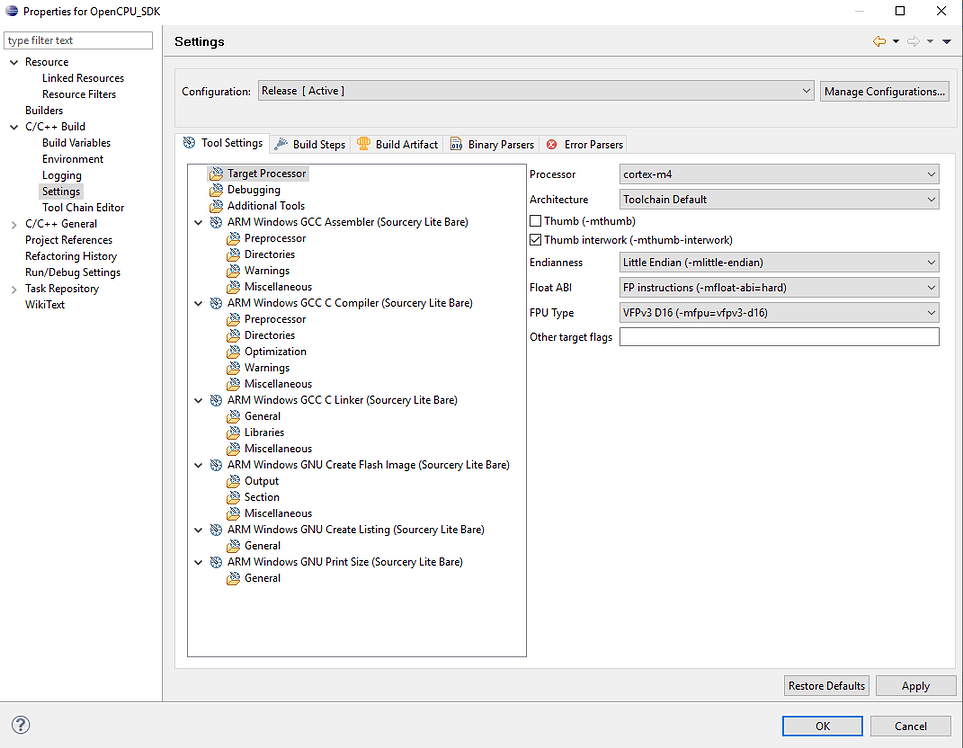Select Optimization under GCC C Compiler

click(275, 352)
